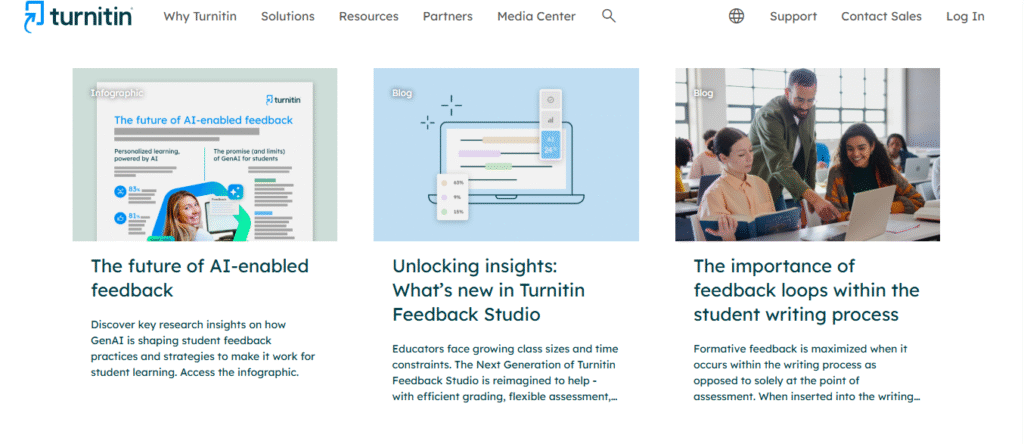Open the search magnifier icon
The image size is (1024, 444).
click(609, 16)
